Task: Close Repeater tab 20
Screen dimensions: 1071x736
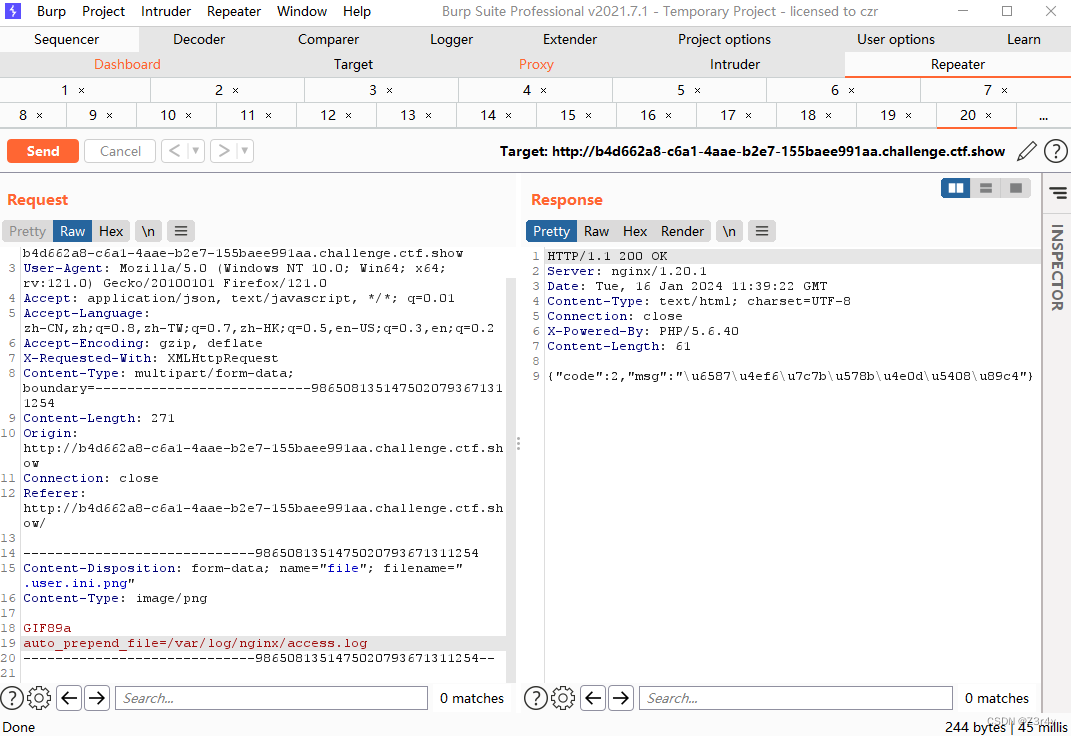Action: (988, 115)
